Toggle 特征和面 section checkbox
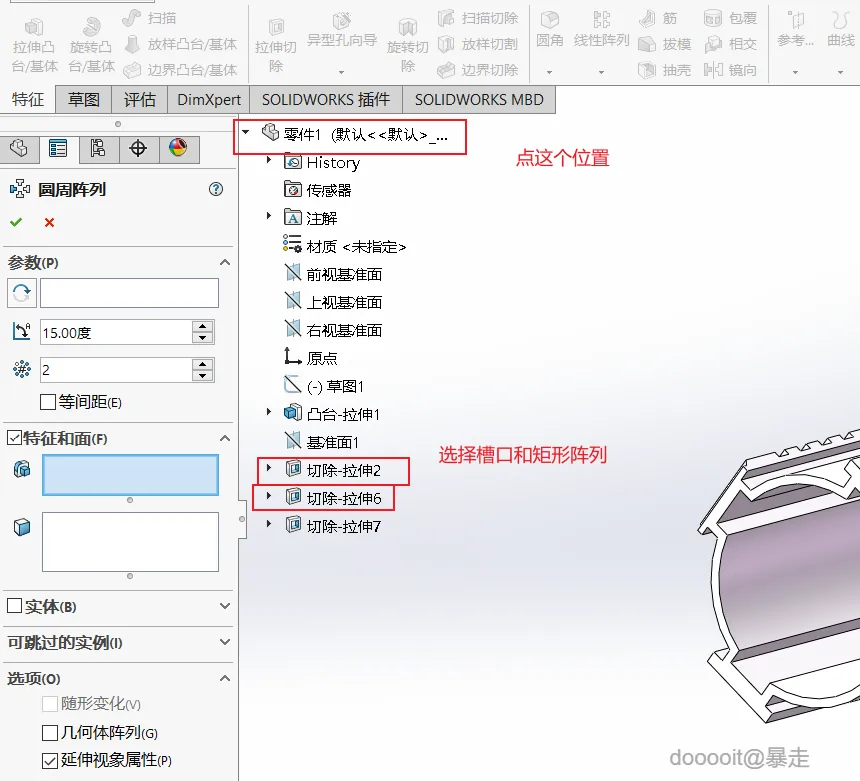The height and width of the screenshot is (781, 860). pos(14,438)
